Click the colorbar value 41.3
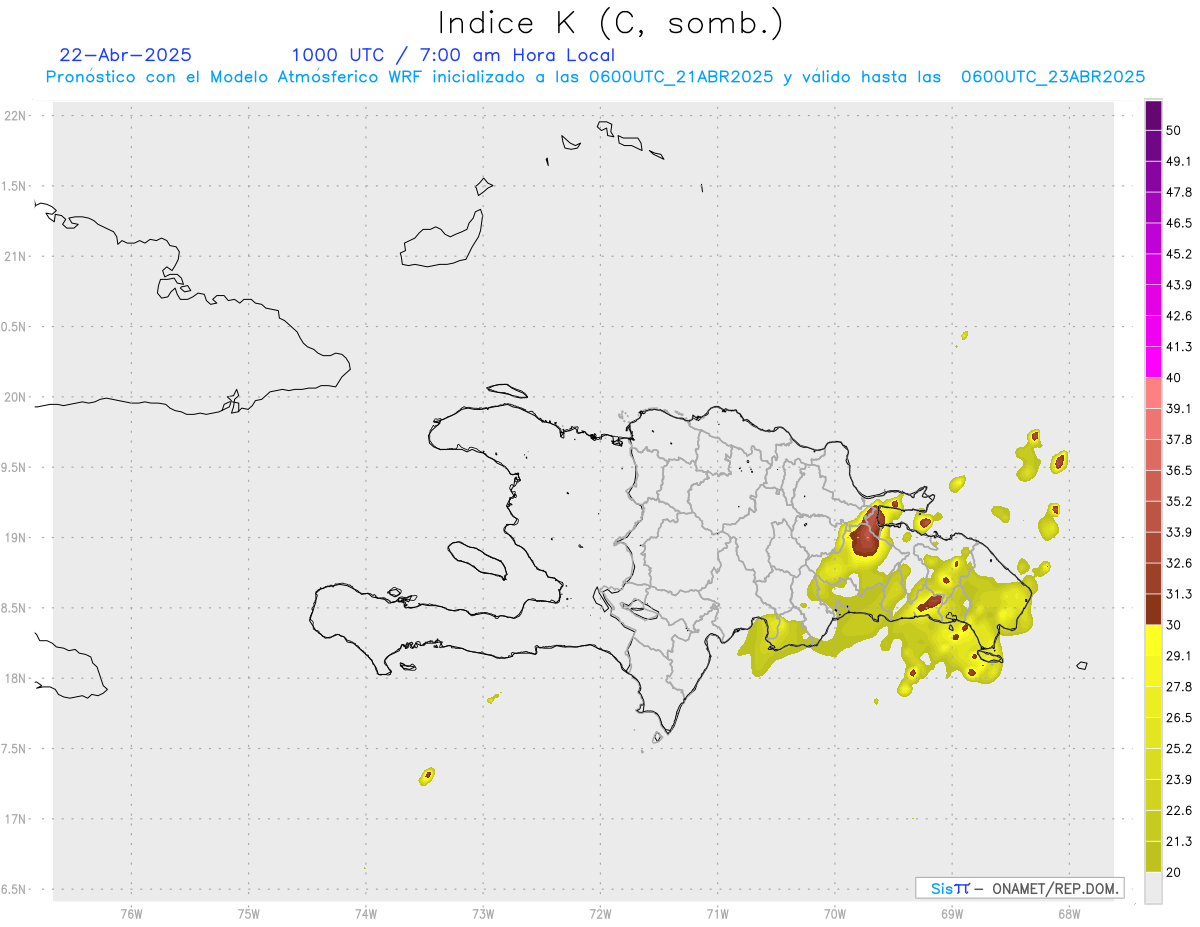Viewport: 1200px width, 927px height. click(x=1179, y=347)
